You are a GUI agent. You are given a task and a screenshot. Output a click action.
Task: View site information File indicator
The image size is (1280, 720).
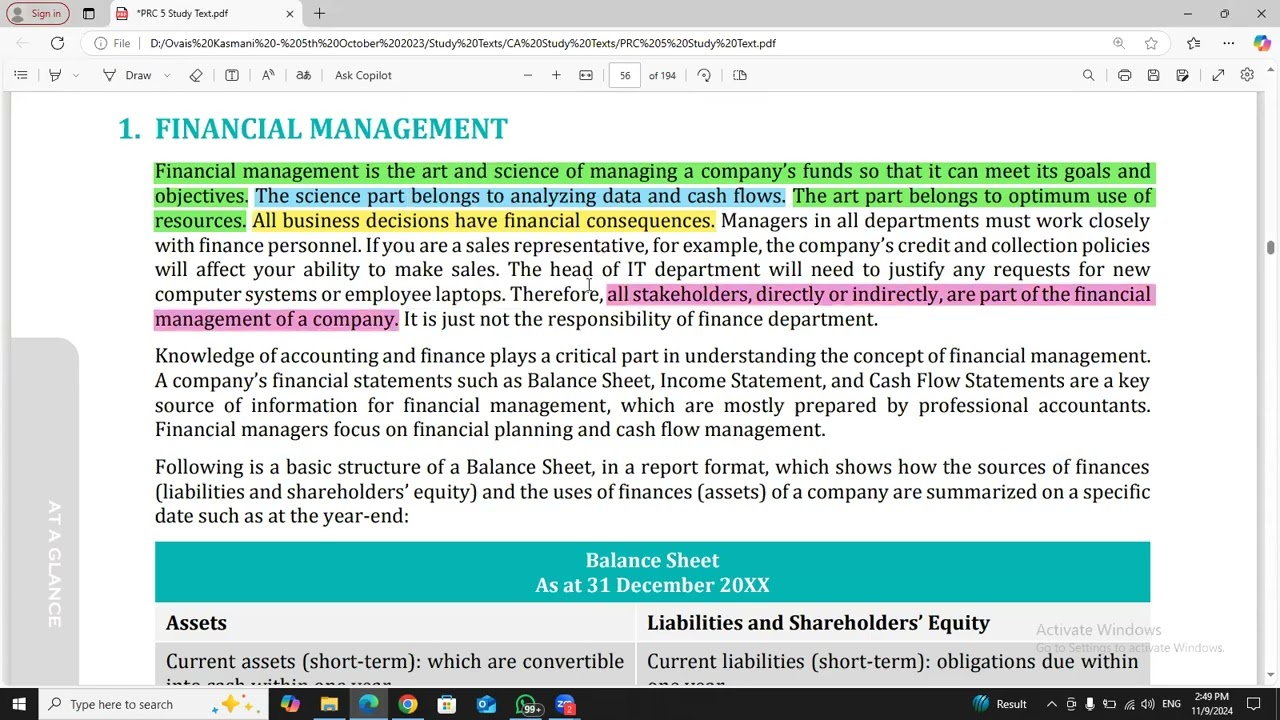pyautogui.click(x=112, y=43)
